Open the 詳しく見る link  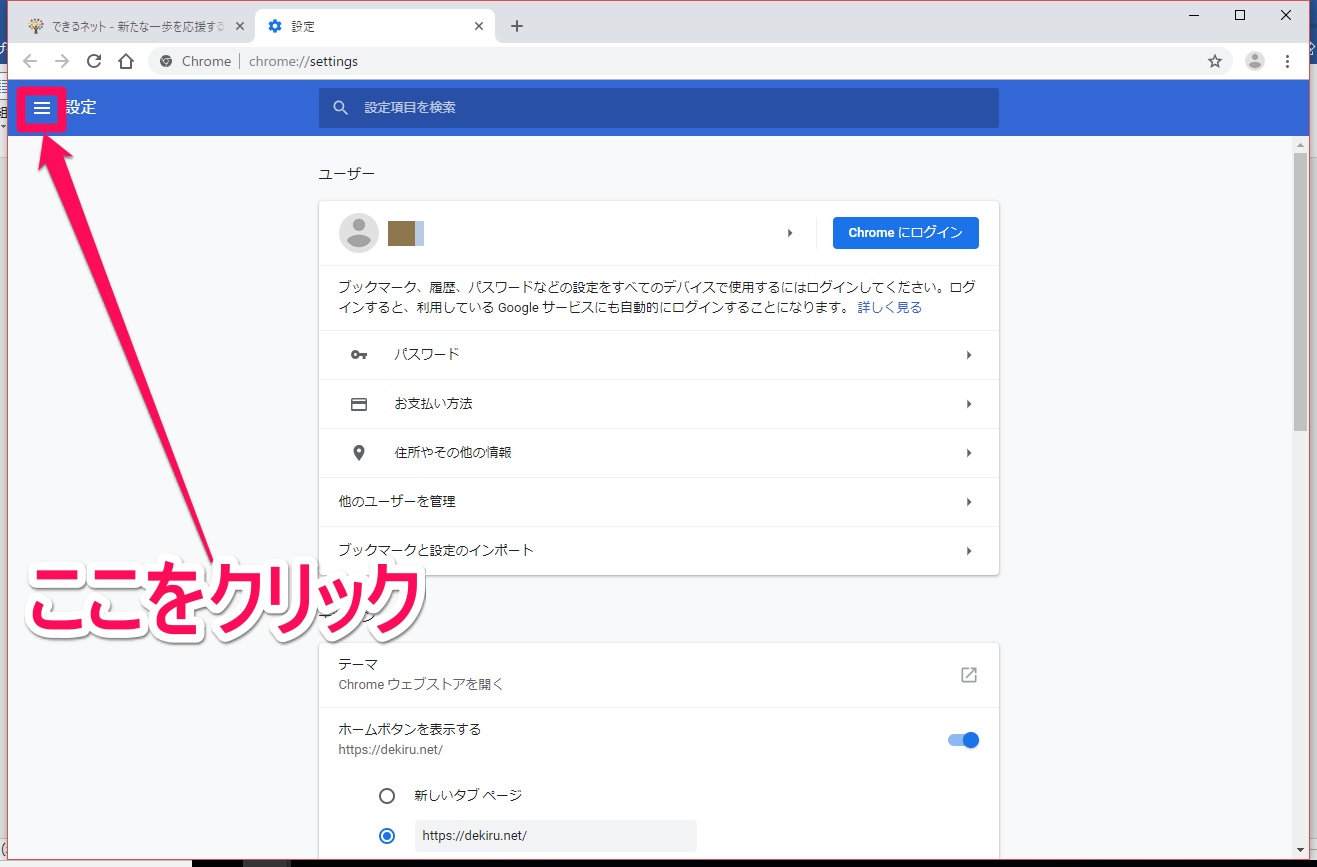pyautogui.click(x=889, y=308)
